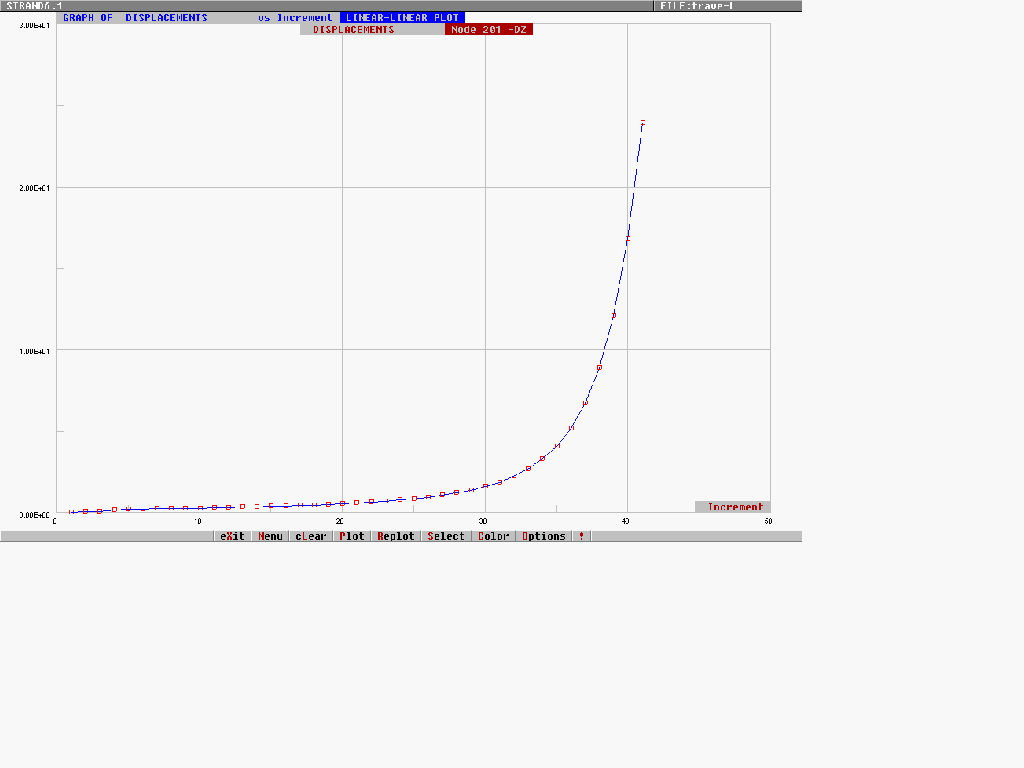
Task: Click the 2.00E+01 y-axis value
Action: [x=34, y=188]
